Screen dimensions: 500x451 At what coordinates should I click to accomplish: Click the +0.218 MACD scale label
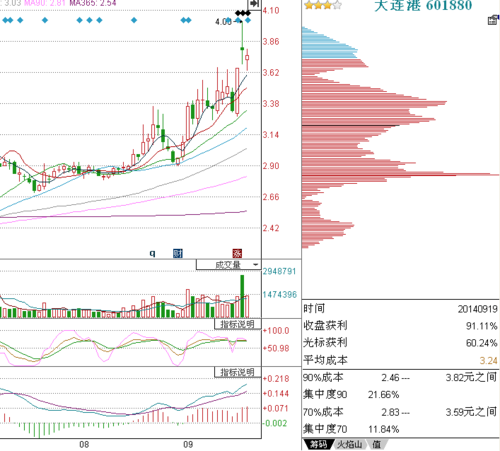[x=276, y=379]
